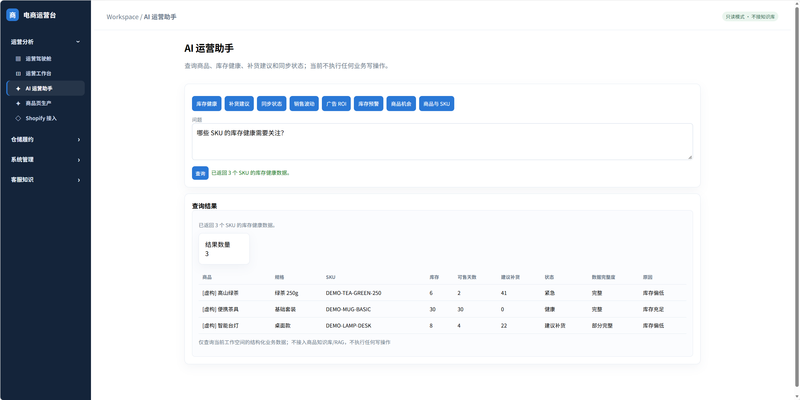
Task: Collapse the 运营分析 section chevron
Action: point(78,42)
